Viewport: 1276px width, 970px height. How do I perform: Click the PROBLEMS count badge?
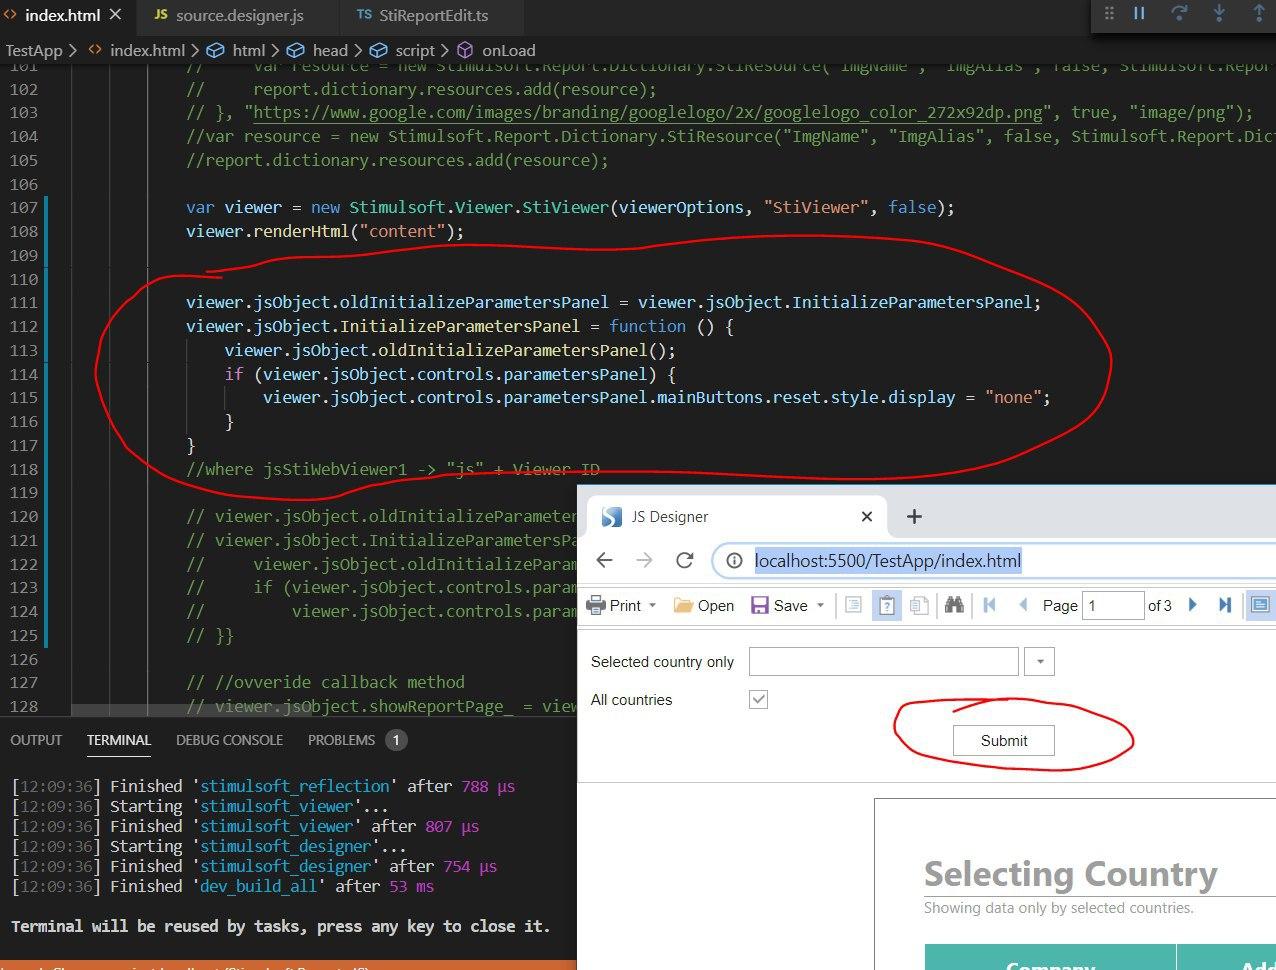[396, 740]
